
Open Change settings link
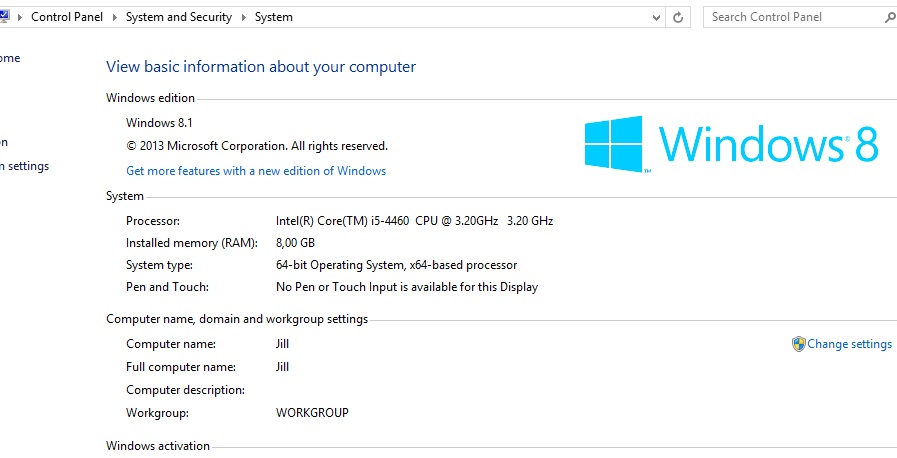849,344
